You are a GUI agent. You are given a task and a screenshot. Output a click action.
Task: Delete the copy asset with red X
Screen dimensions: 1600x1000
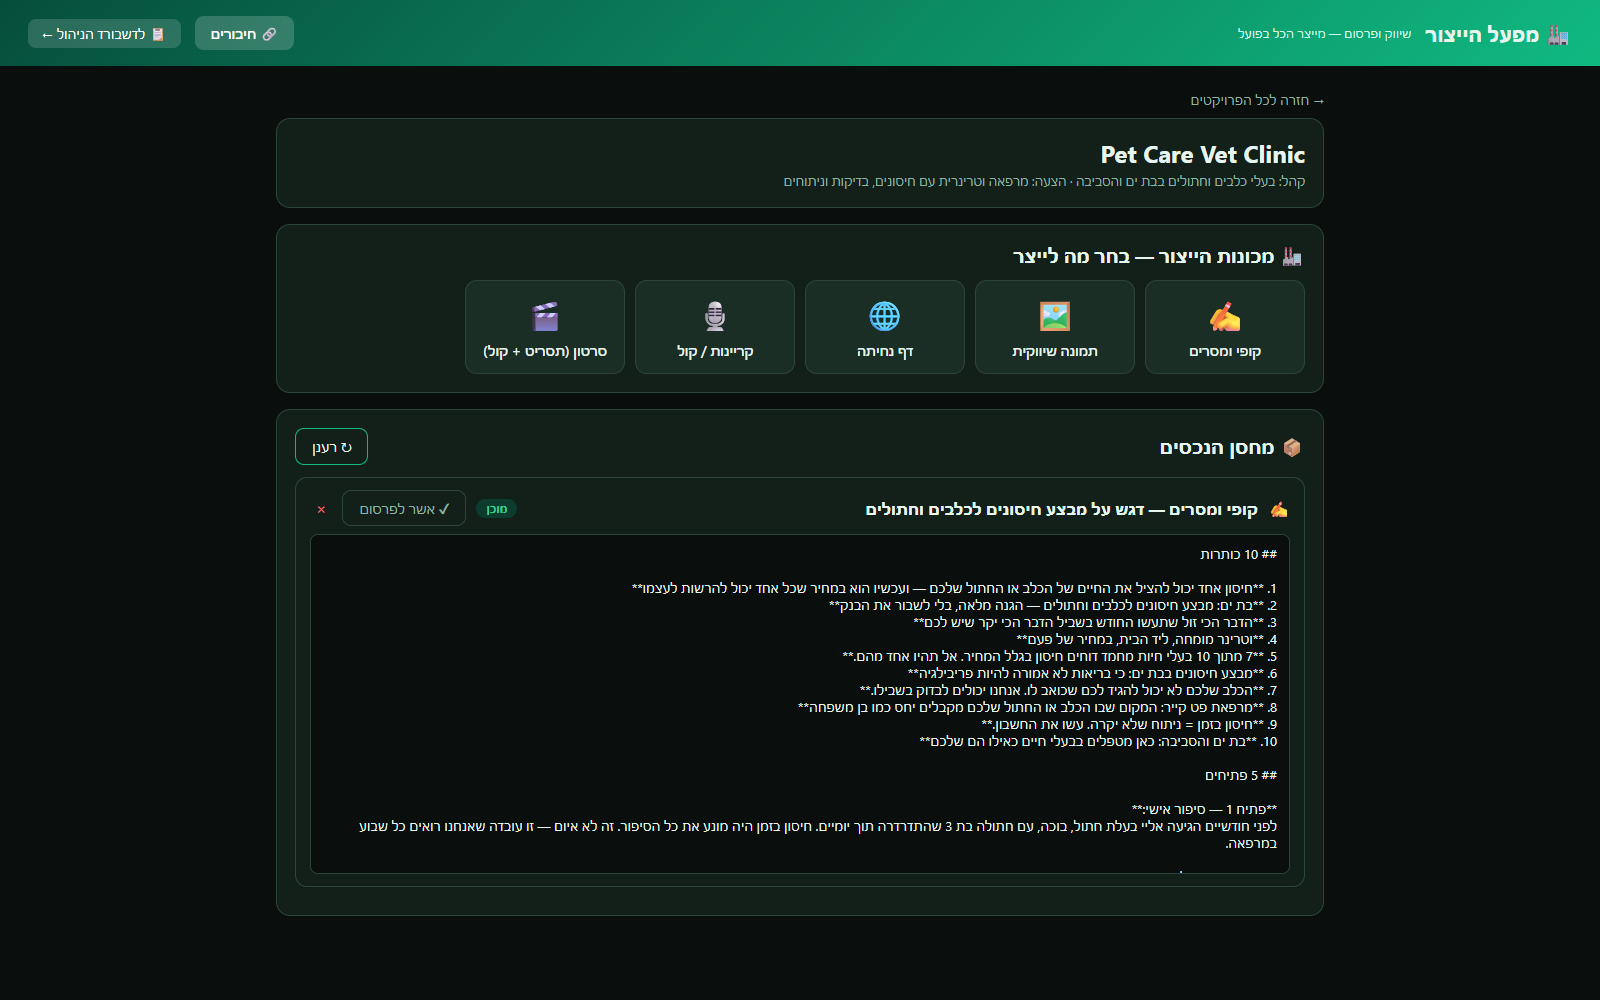[x=321, y=509]
